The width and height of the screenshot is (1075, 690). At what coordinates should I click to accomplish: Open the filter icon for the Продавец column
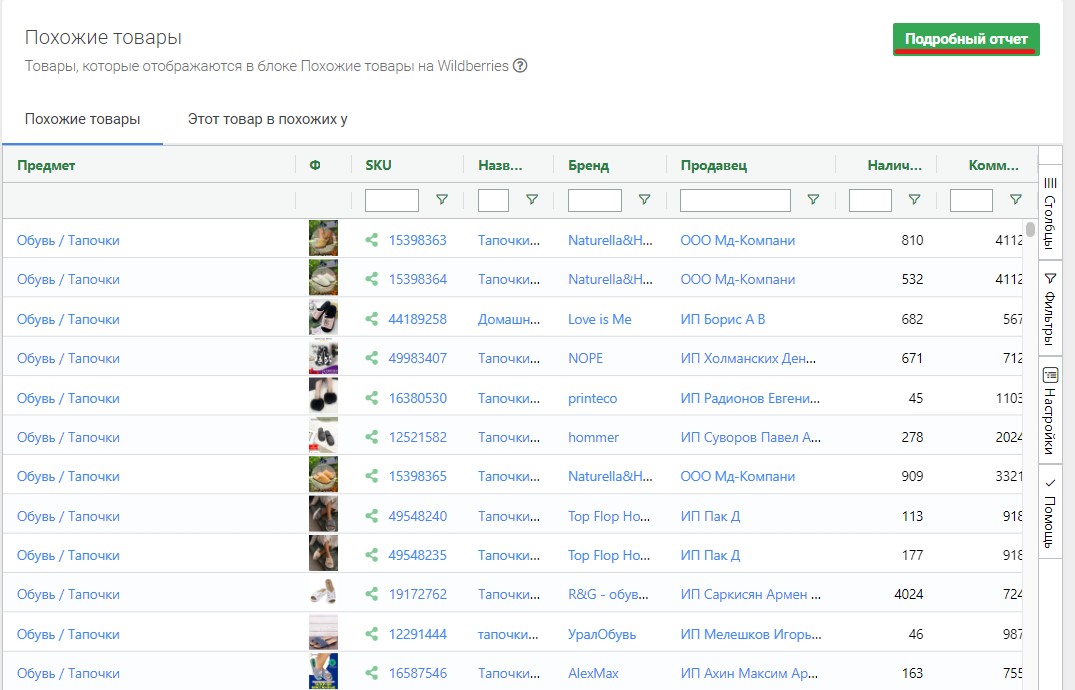(813, 200)
